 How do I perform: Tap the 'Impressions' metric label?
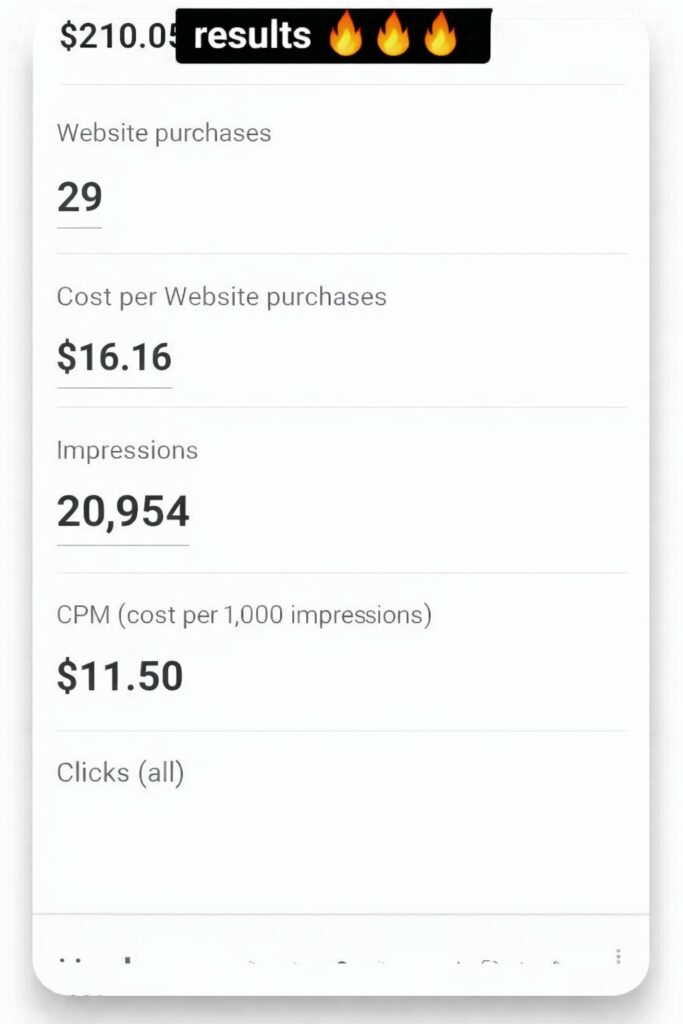pos(127,450)
